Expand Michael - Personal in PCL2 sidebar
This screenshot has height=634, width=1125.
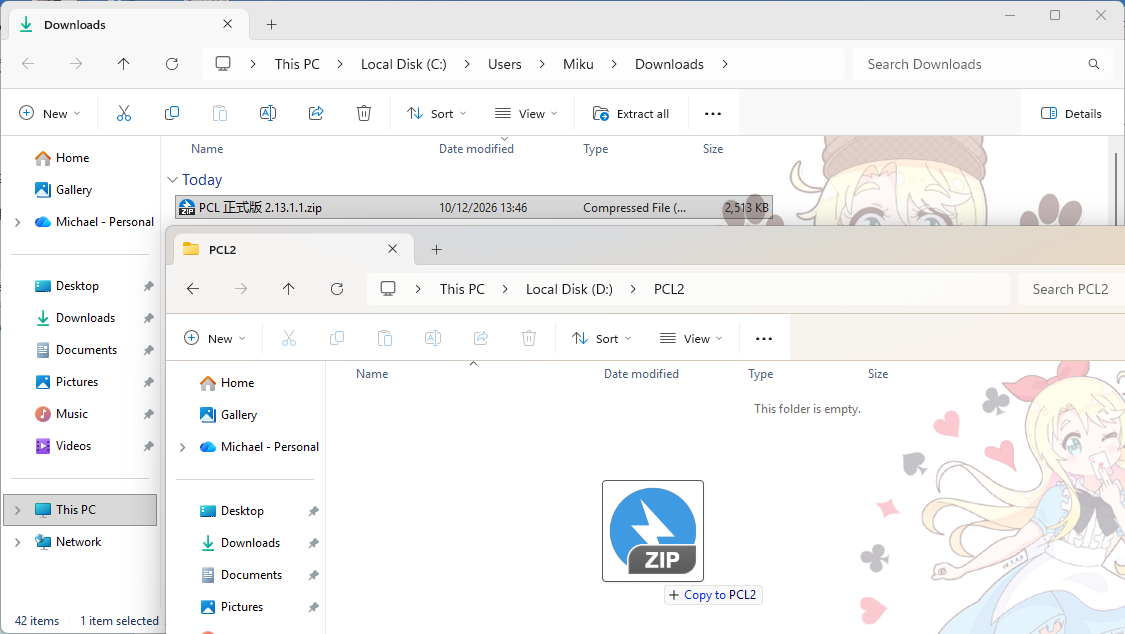click(182, 448)
